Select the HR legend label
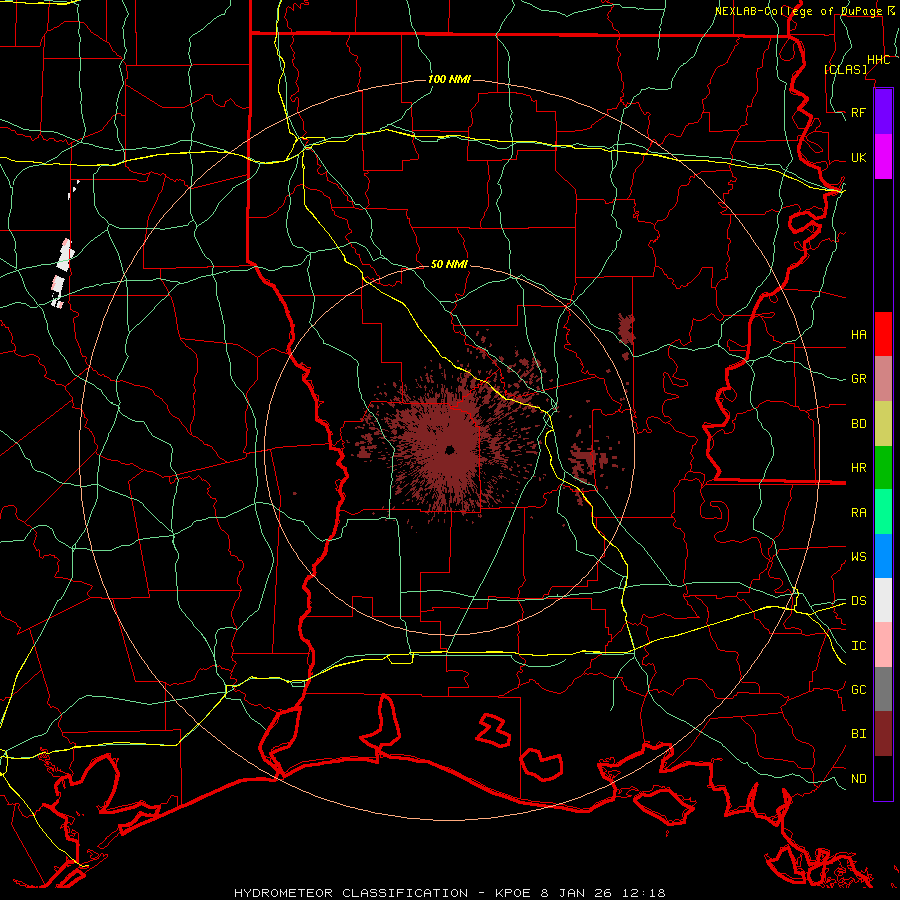Image resolution: width=900 pixels, height=900 pixels. pyautogui.click(x=858, y=468)
